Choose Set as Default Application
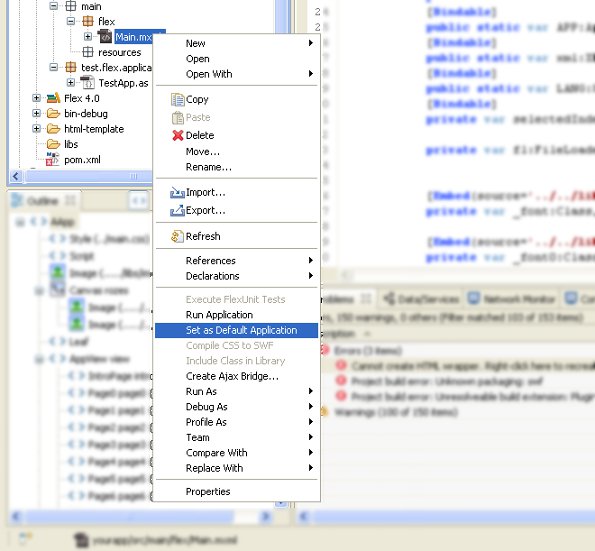 (237, 330)
